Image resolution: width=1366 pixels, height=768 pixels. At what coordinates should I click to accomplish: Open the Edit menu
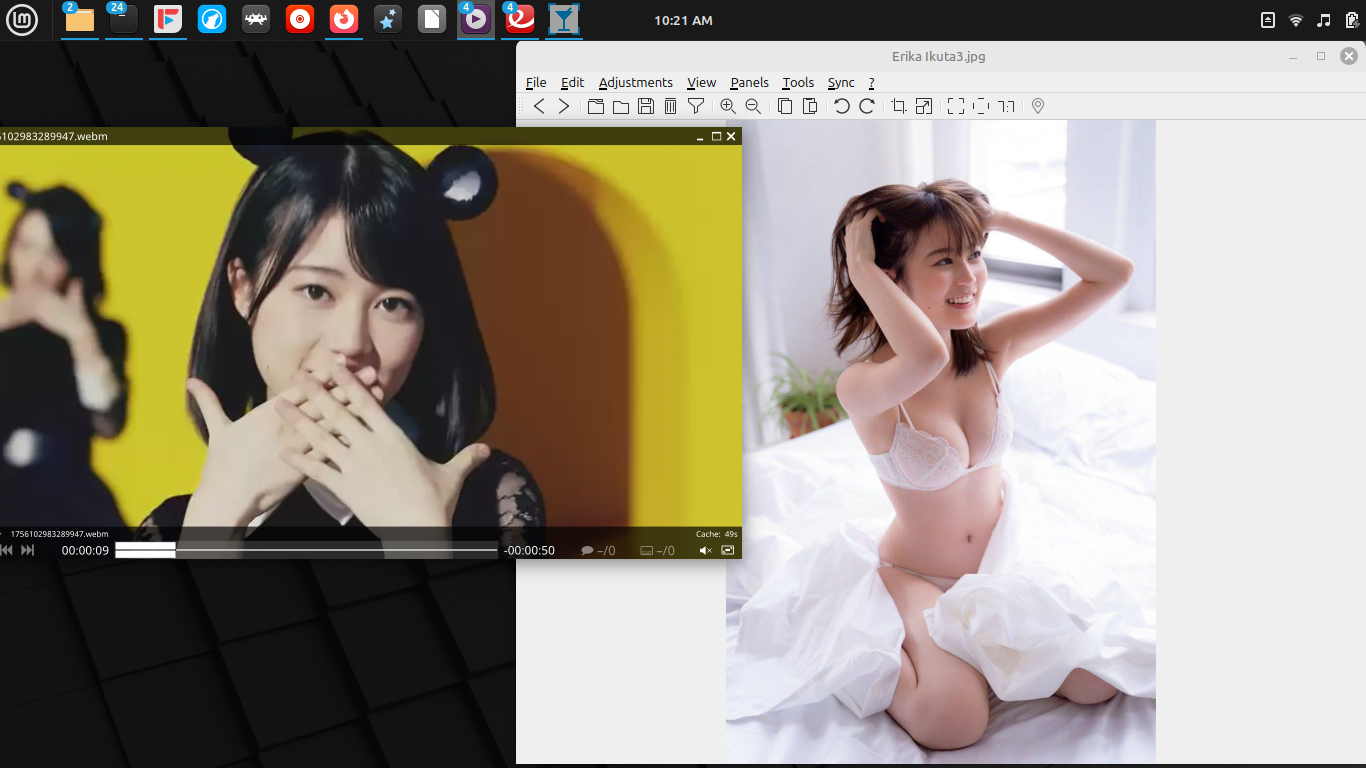[x=572, y=83]
